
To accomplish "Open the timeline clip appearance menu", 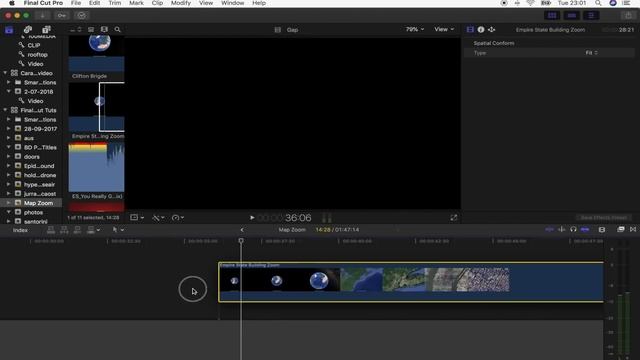I will (602, 230).
